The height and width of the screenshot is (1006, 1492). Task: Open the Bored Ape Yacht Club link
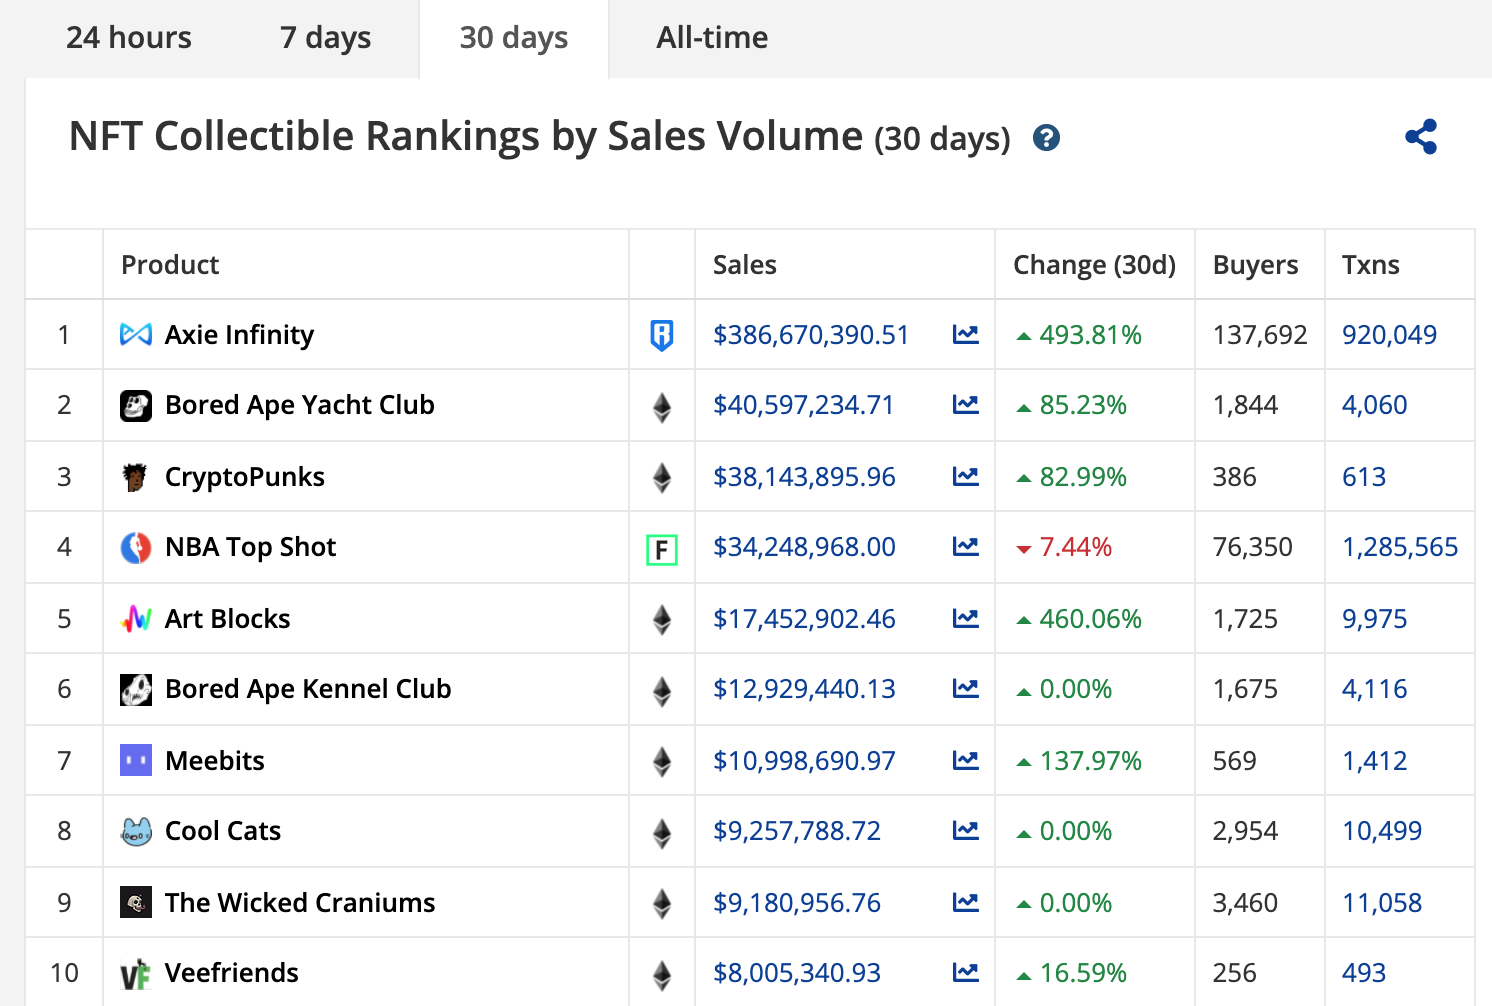pyautogui.click(x=300, y=404)
